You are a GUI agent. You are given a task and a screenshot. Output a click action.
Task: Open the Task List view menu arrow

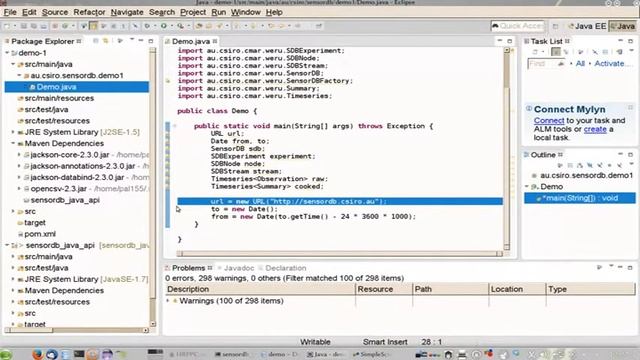tap(631, 51)
